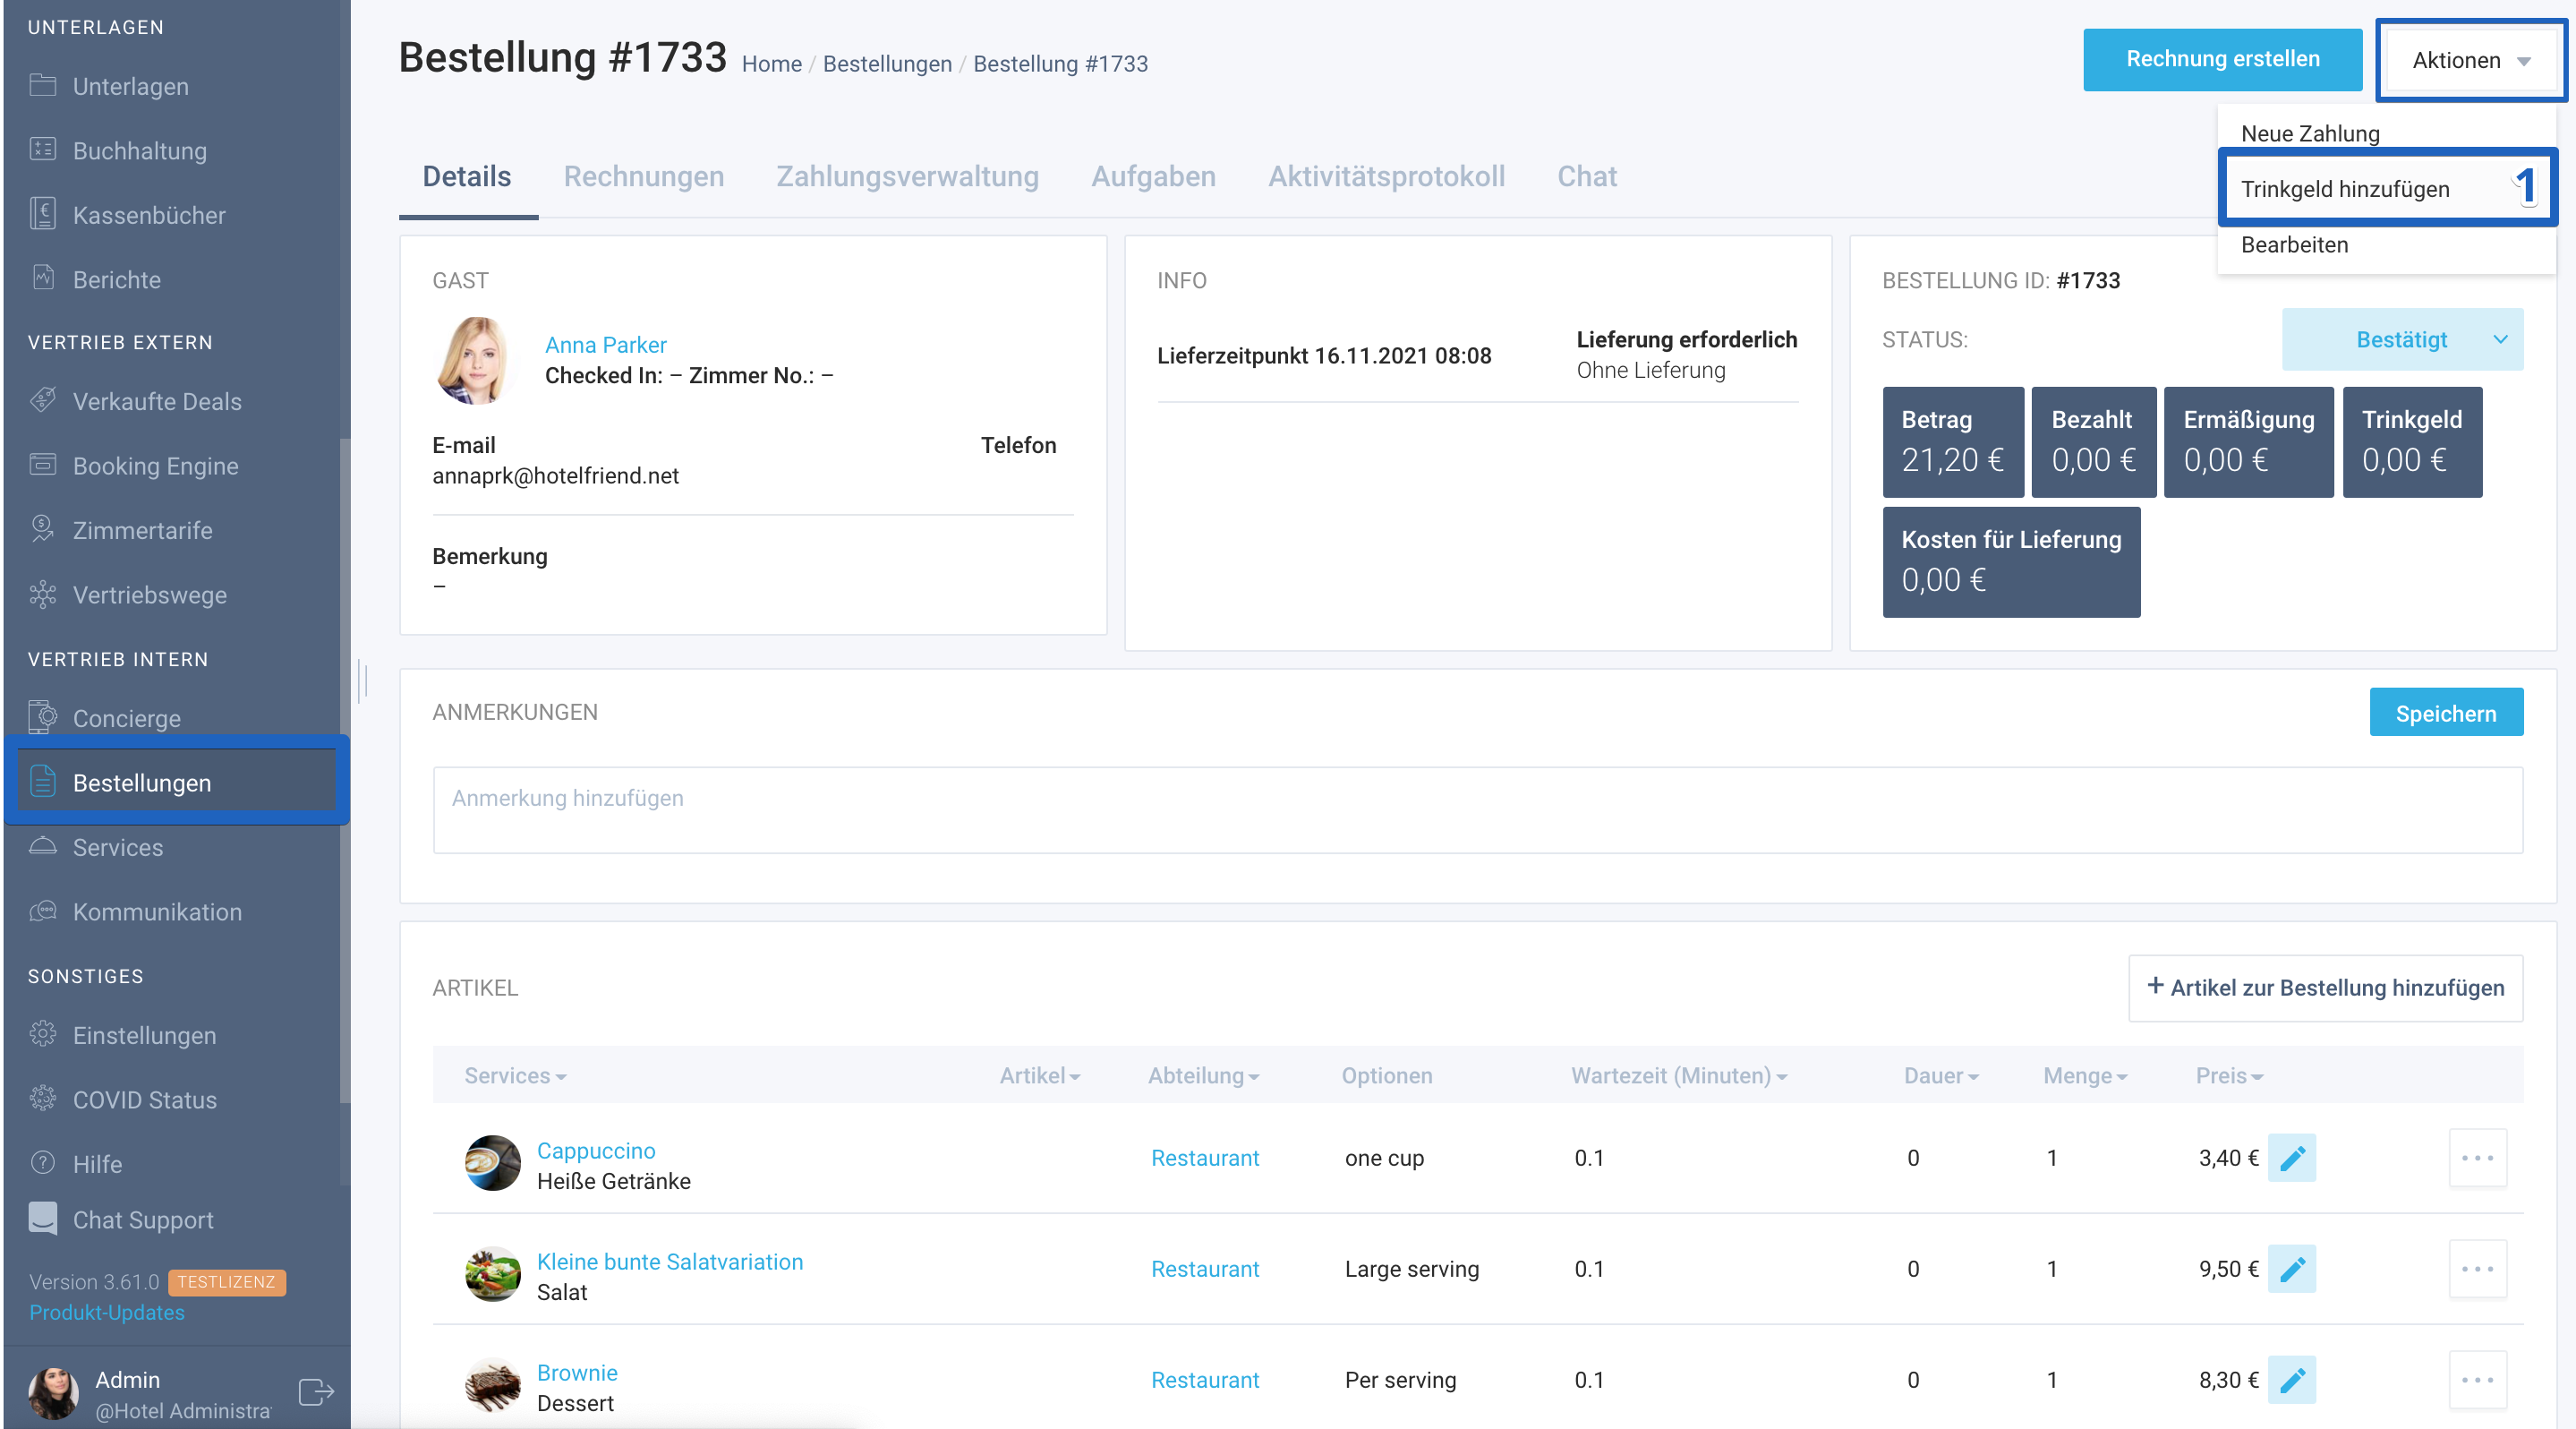The width and height of the screenshot is (2576, 1429).
Task: Open the COVID Status page
Action: (x=144, y=1100)
